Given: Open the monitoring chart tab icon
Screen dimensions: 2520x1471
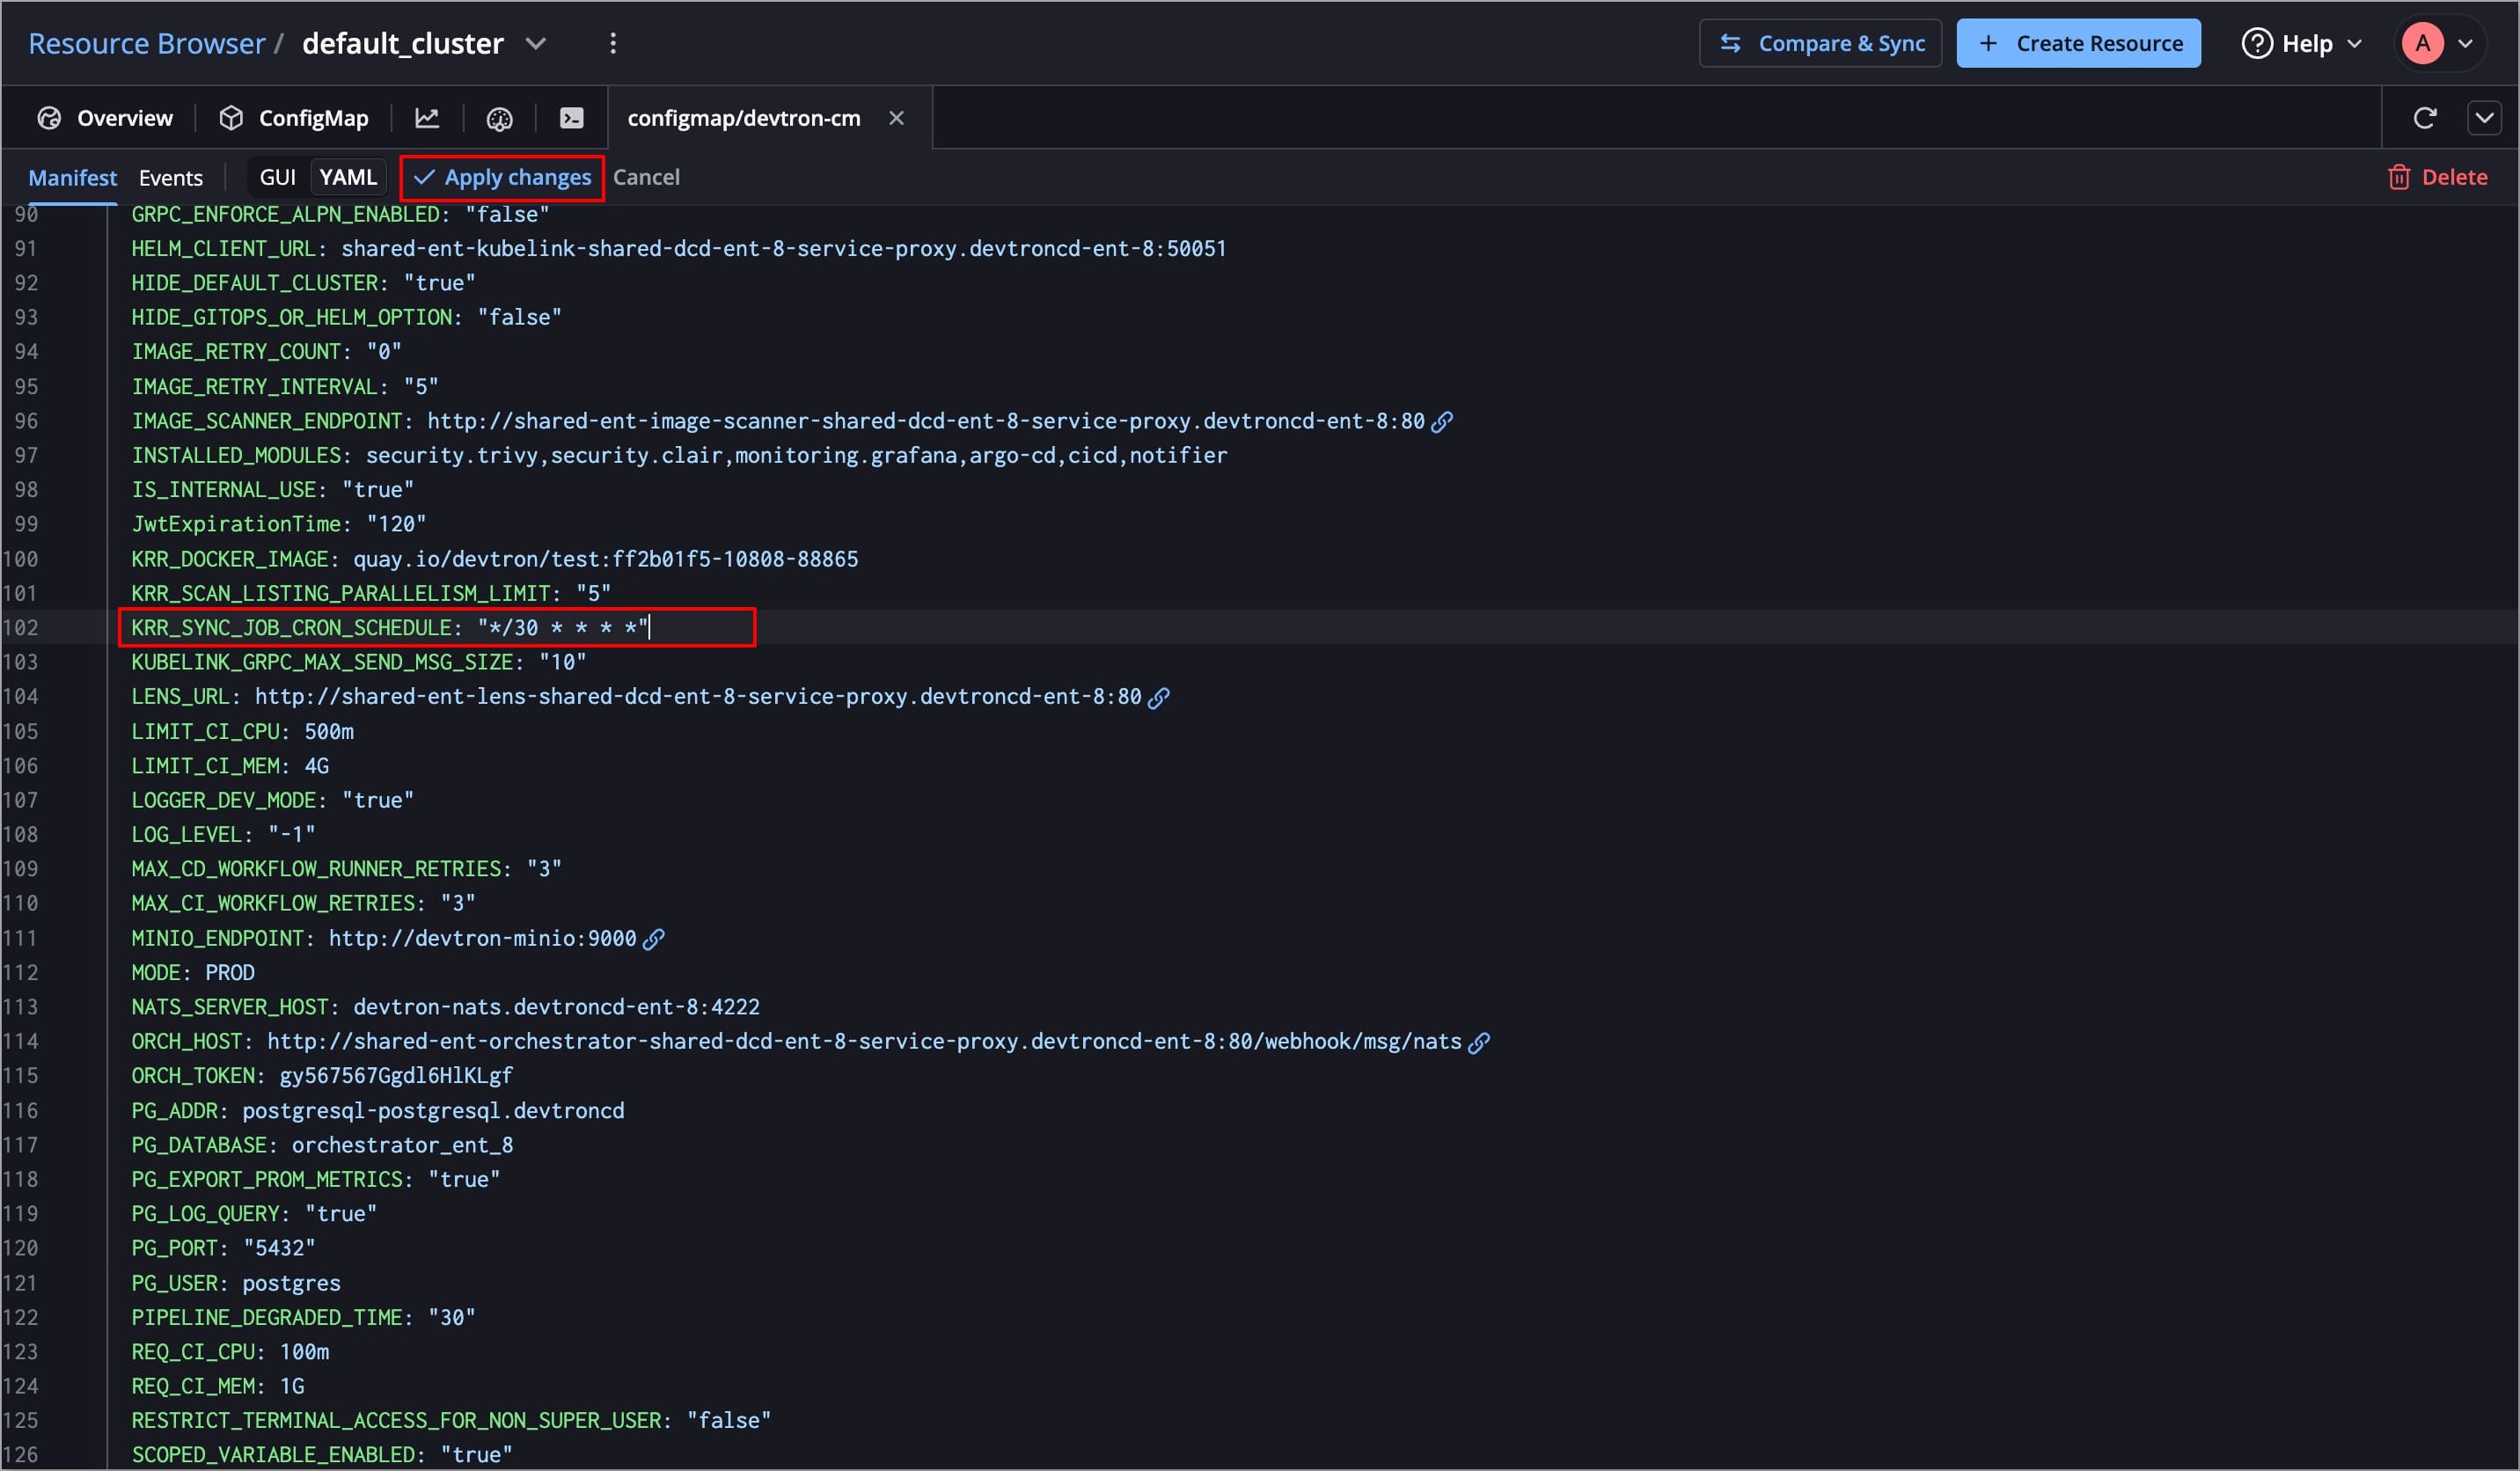Looking at the screenshot, I should [427, 118].
